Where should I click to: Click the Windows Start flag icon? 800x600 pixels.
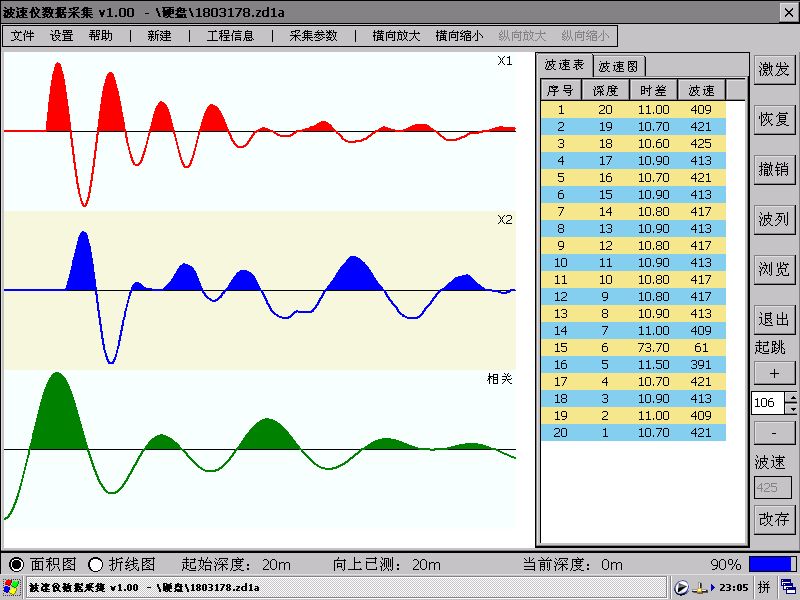coord(12,587)
